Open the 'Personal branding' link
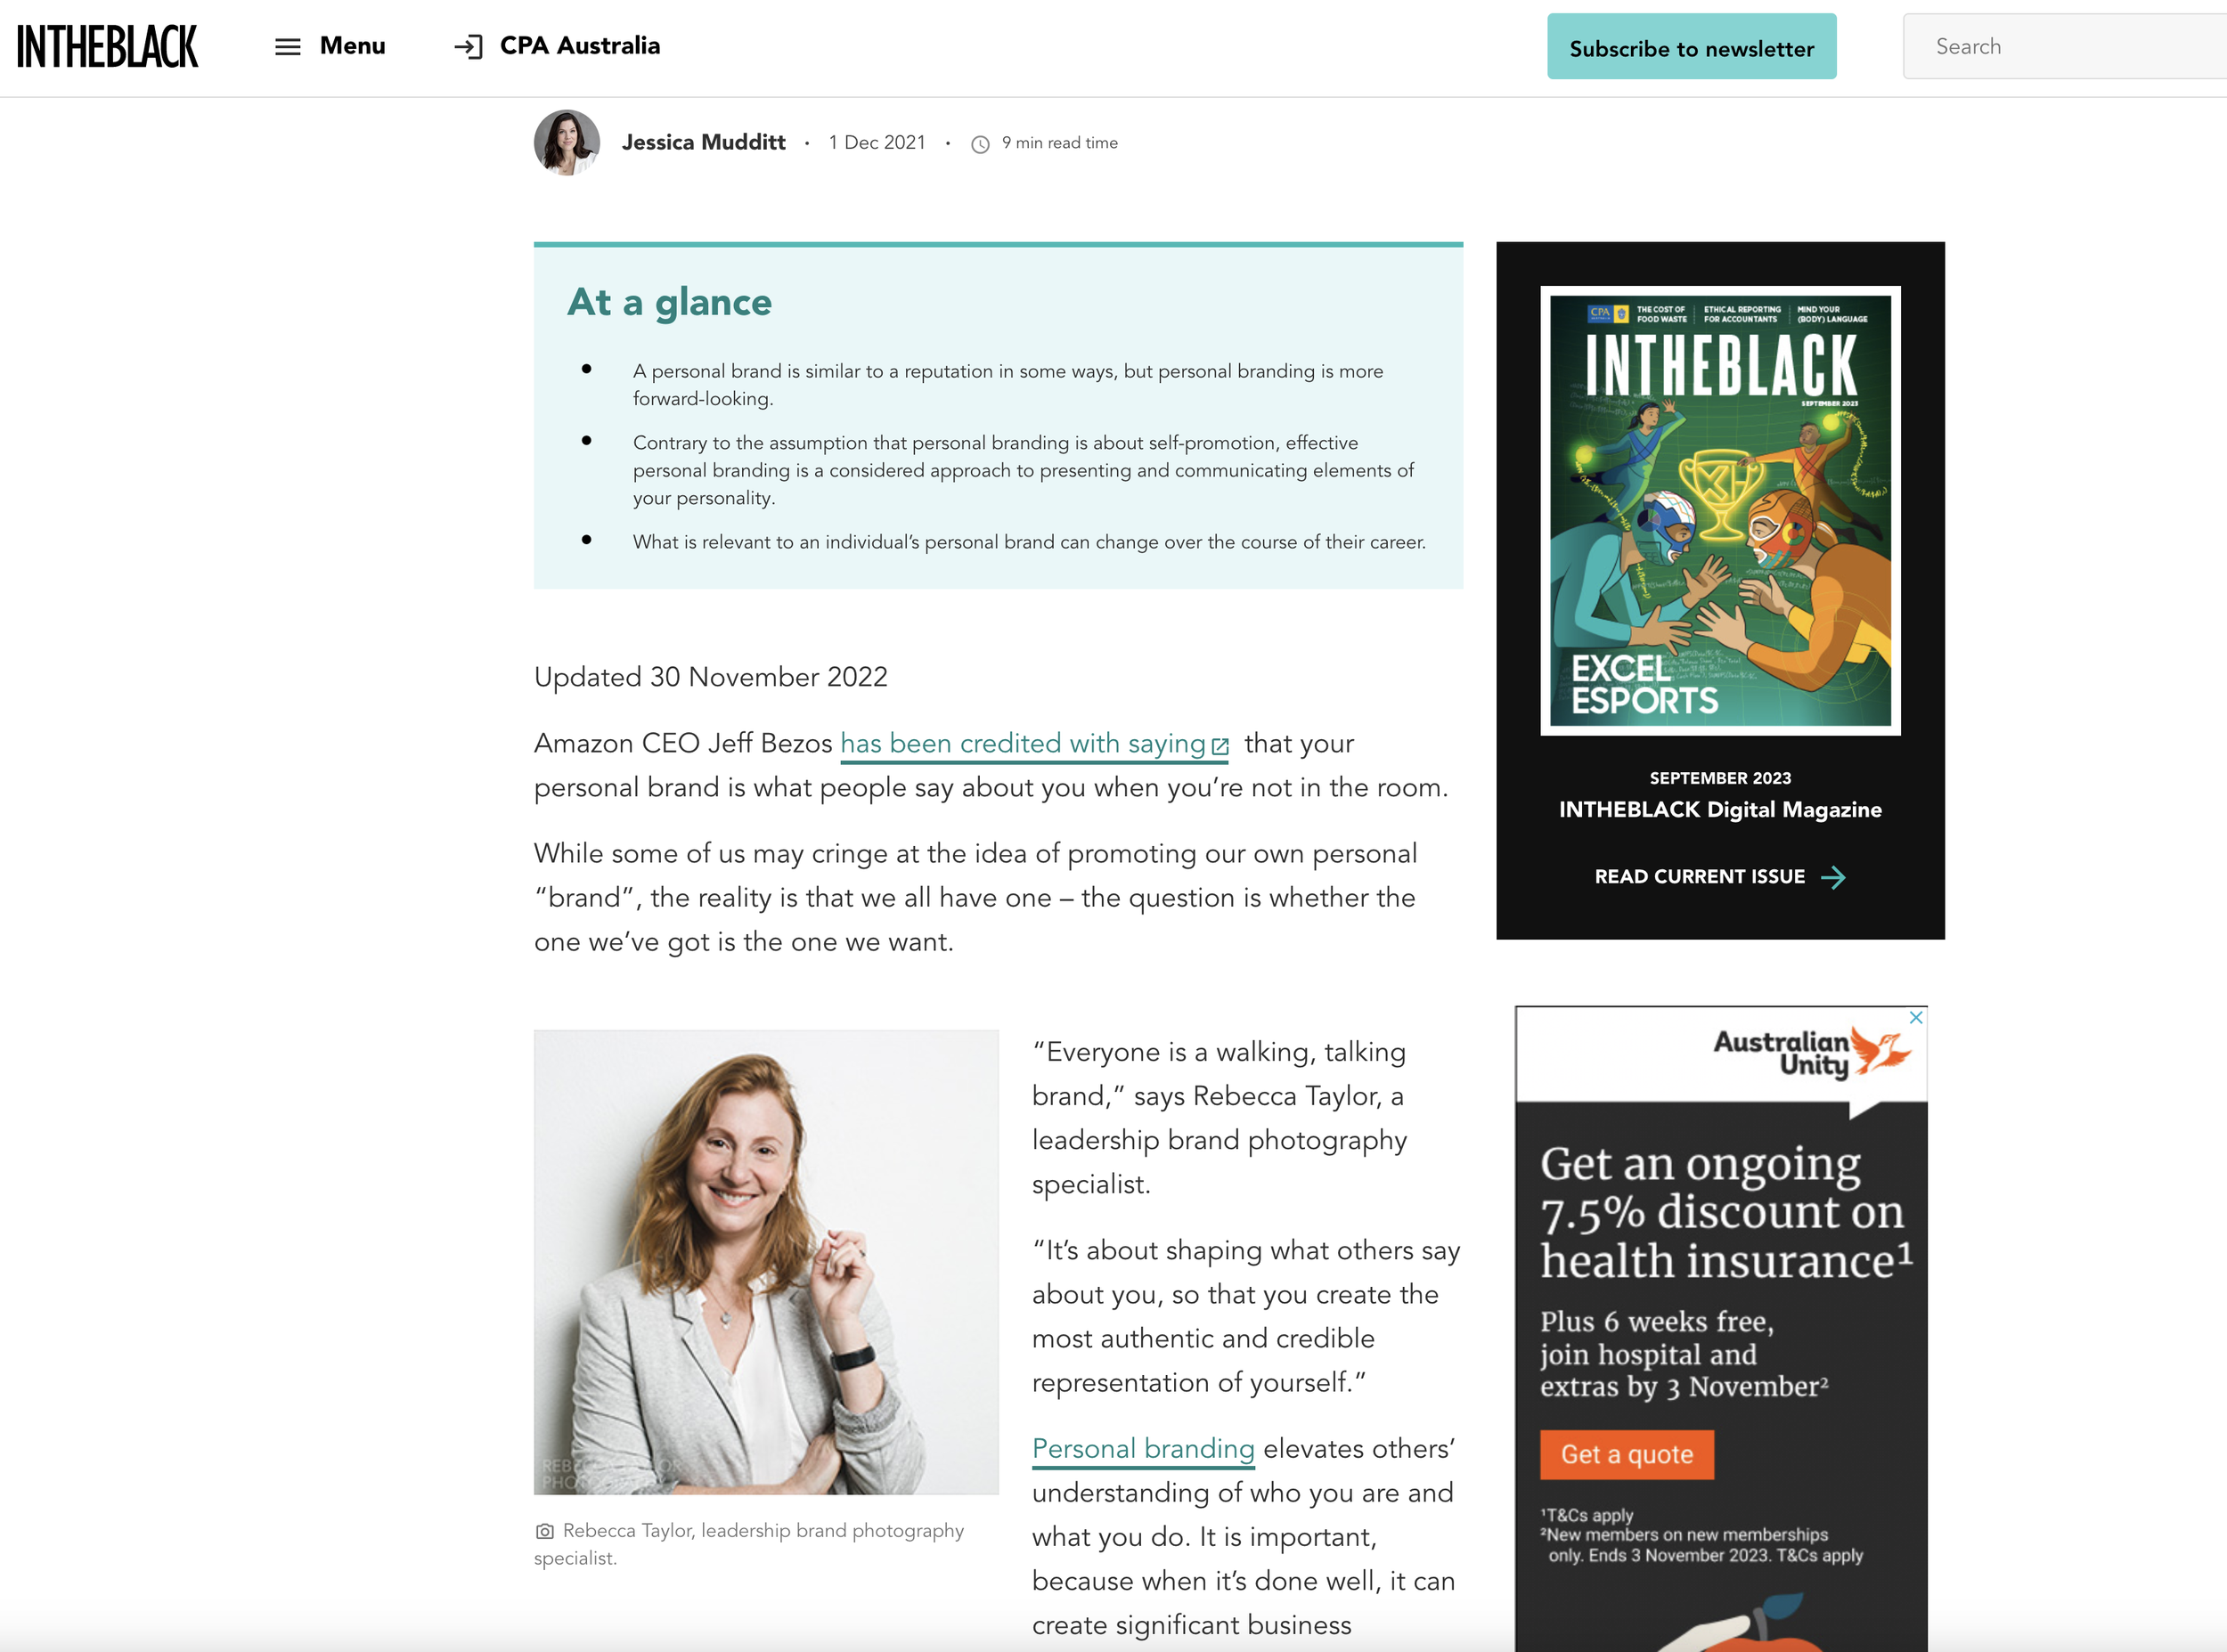Viewport: 2227px width, 1652px height. click(x=1143, y=1448)
